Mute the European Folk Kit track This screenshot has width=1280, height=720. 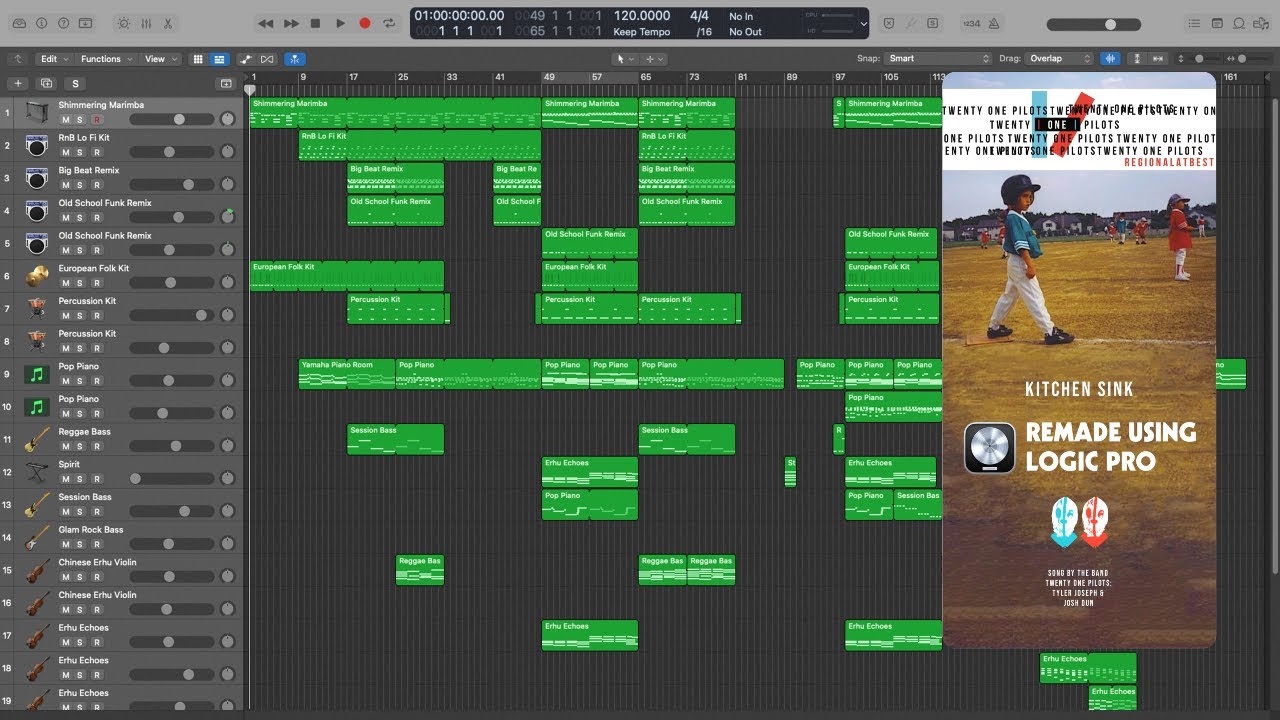tap(66, 283)
